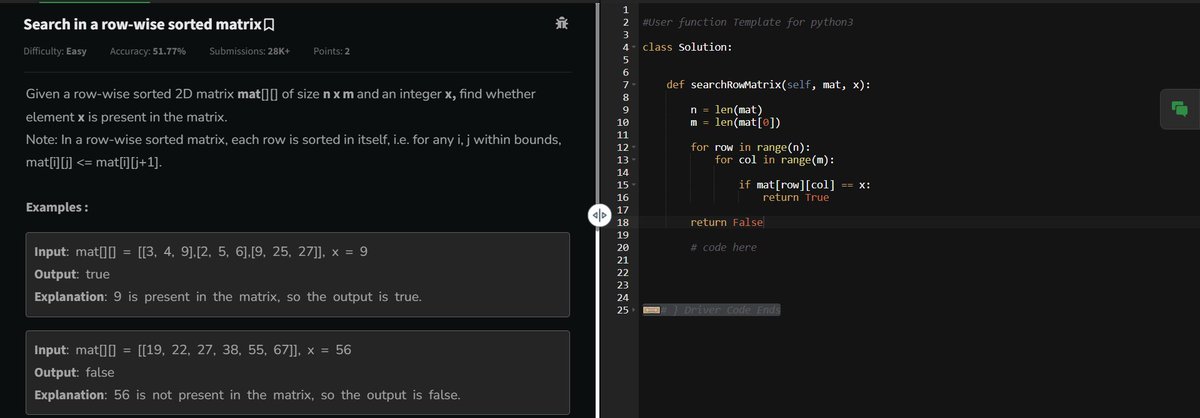This screenshot has height=418, width=1200.
Task: Click the 'Points: 2' label
Action: (331, 51)
